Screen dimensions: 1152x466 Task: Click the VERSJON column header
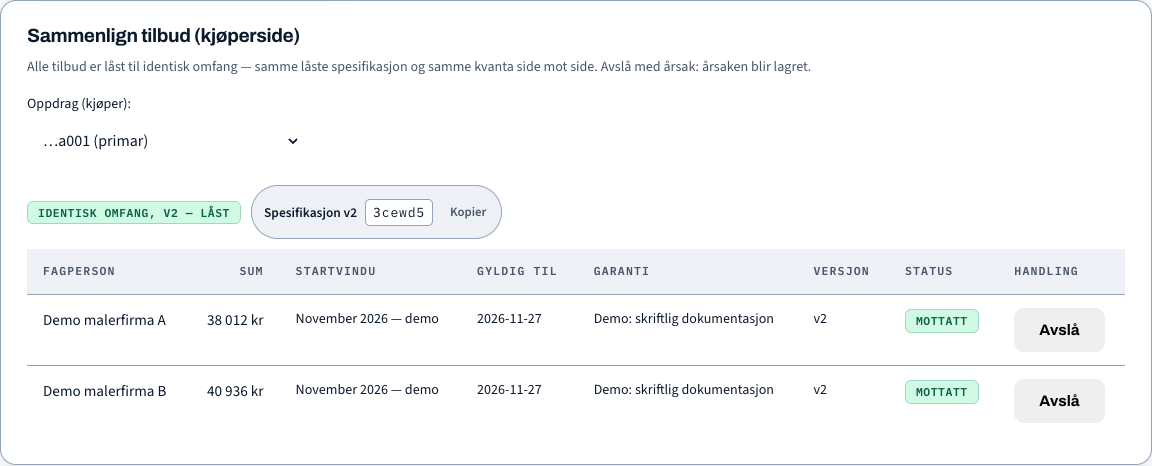pos(841,271)
